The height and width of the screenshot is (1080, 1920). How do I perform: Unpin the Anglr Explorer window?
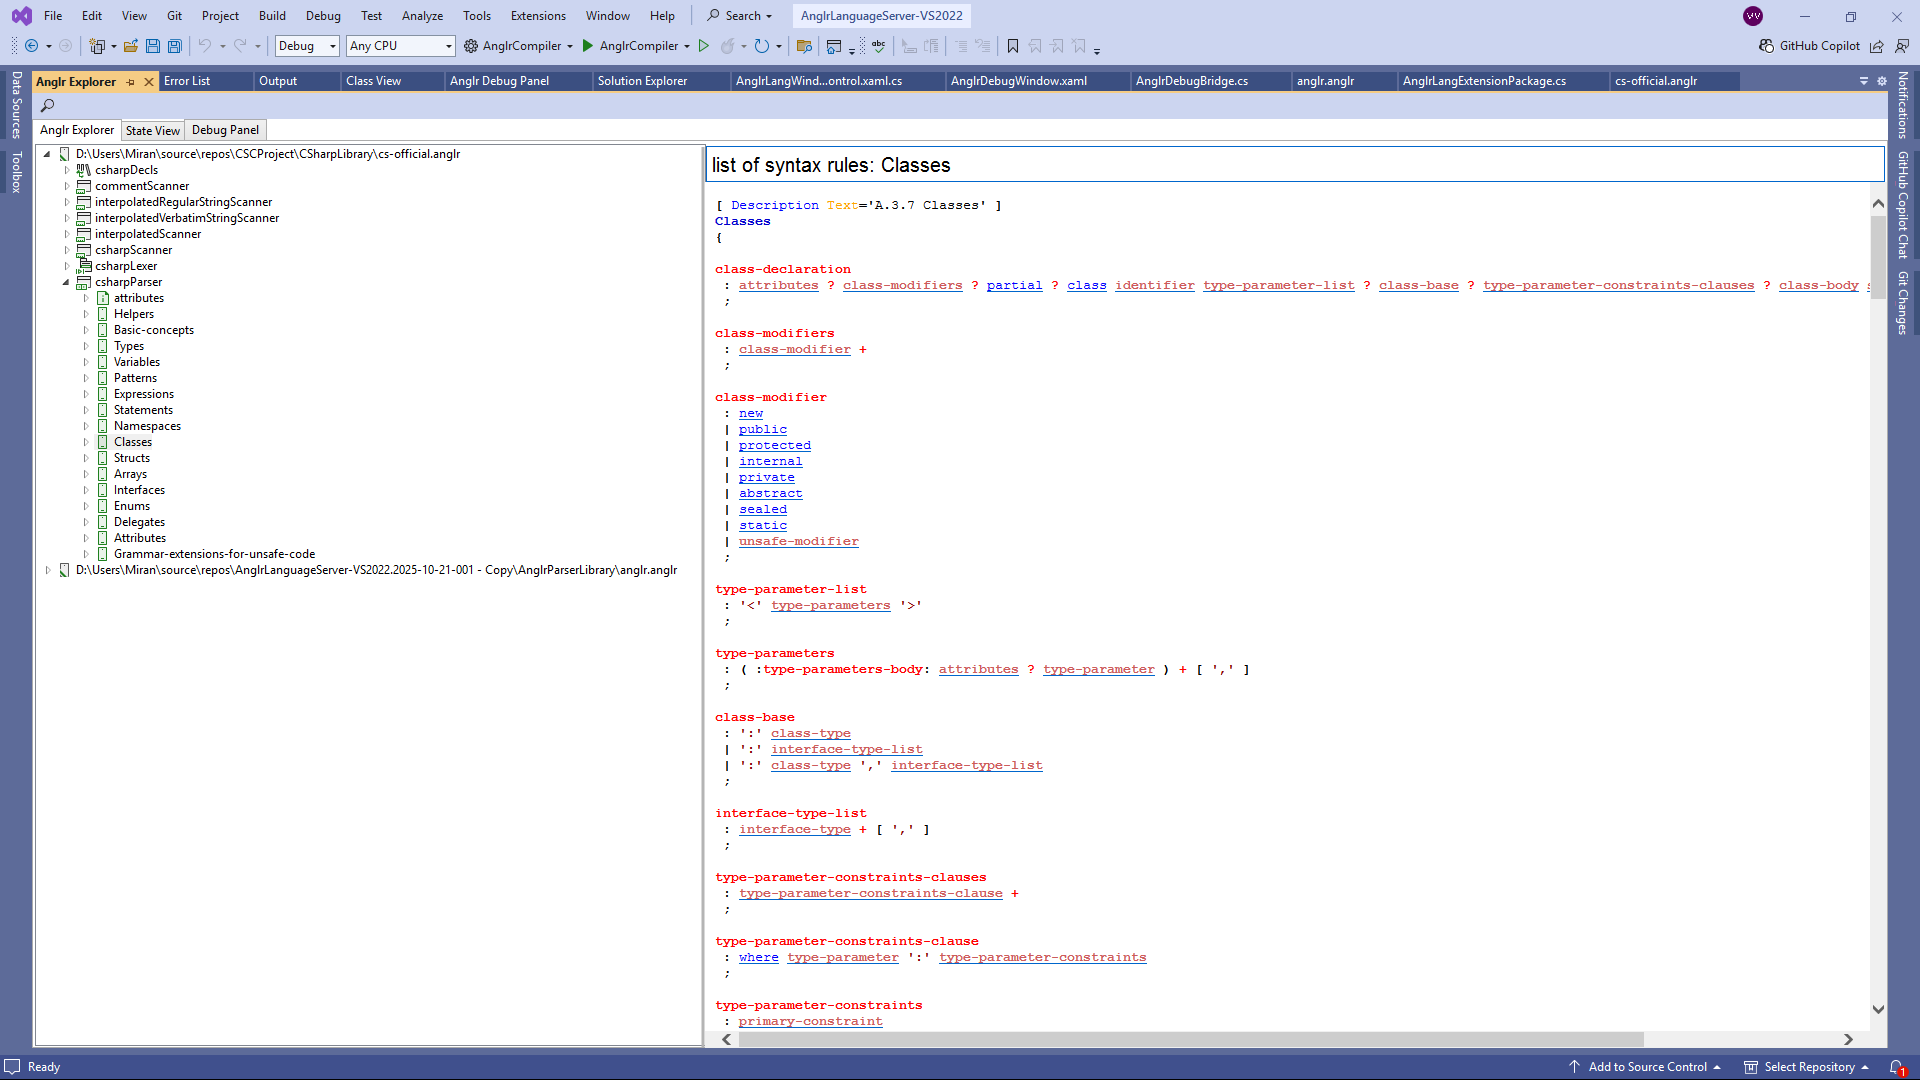131,82
